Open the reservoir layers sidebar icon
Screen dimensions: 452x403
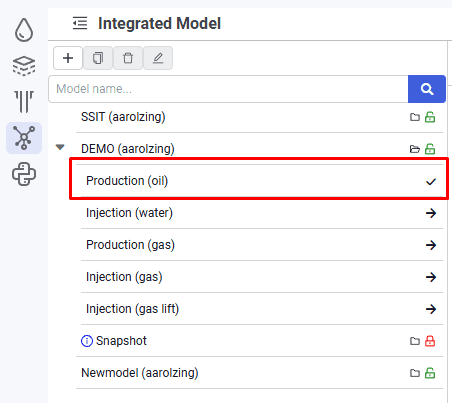pos(24,65)
